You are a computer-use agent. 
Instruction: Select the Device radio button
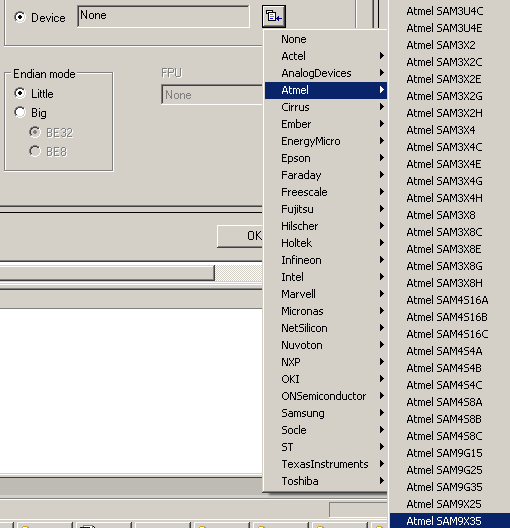point(20,17)
